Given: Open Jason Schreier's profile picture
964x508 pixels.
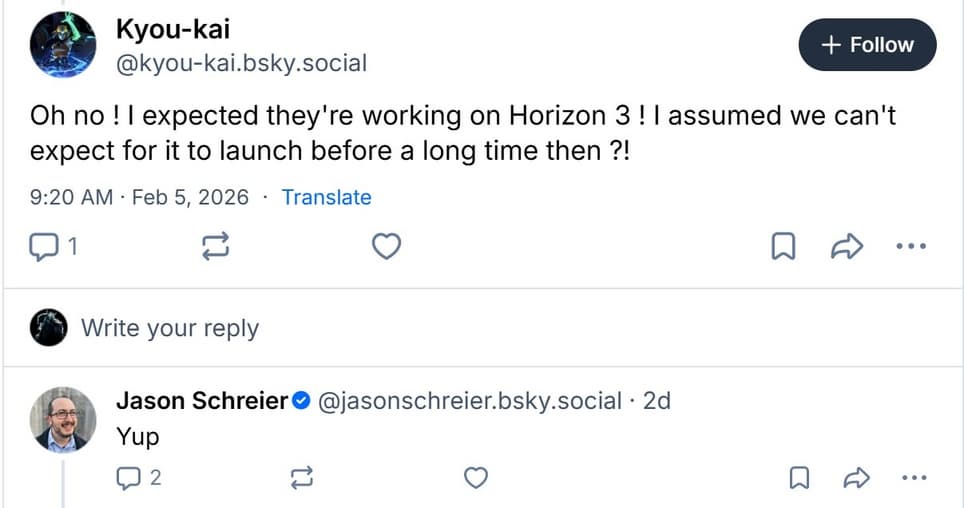Looking at the screenshot, I should 63,420.
